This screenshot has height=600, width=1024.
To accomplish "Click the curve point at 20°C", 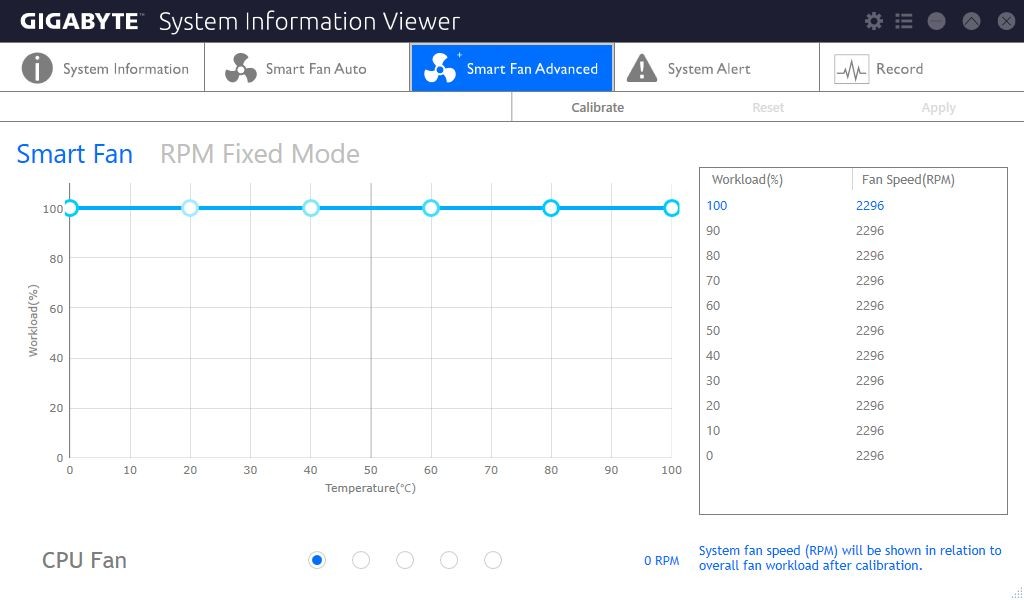I will click(x=190, y=208).
